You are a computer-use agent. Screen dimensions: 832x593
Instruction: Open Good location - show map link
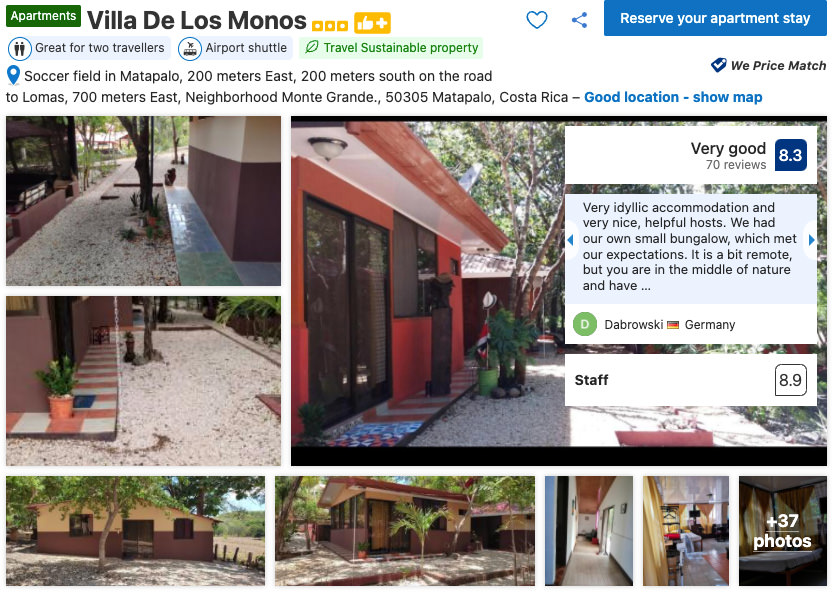click(673, 97)
